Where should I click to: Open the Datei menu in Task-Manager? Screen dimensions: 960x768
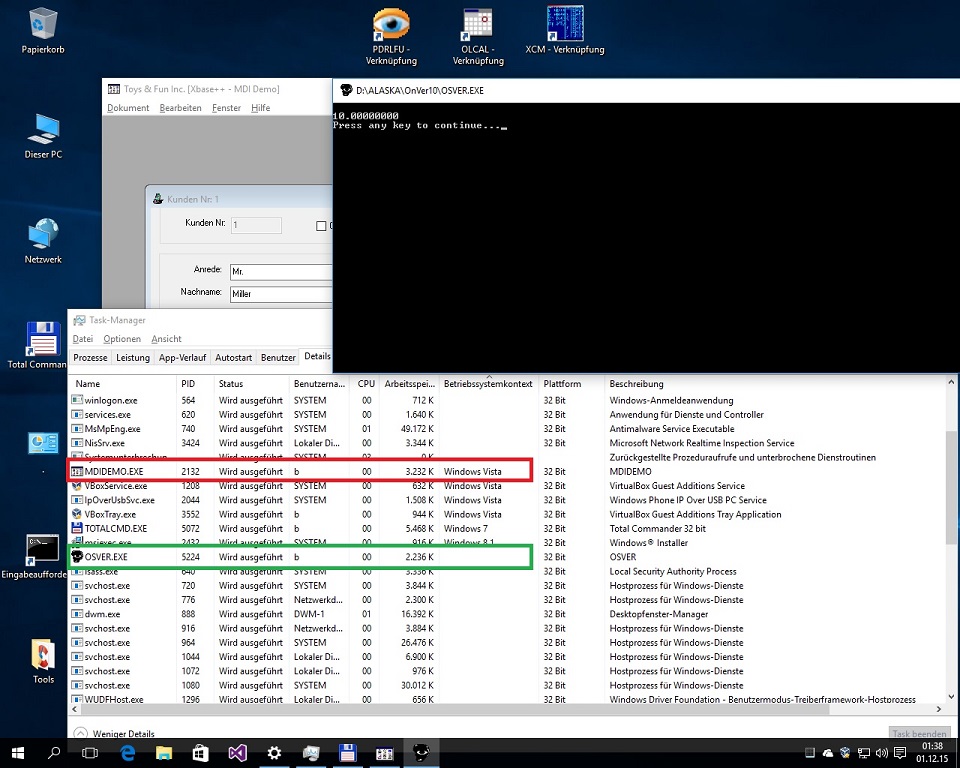[83, 339]
